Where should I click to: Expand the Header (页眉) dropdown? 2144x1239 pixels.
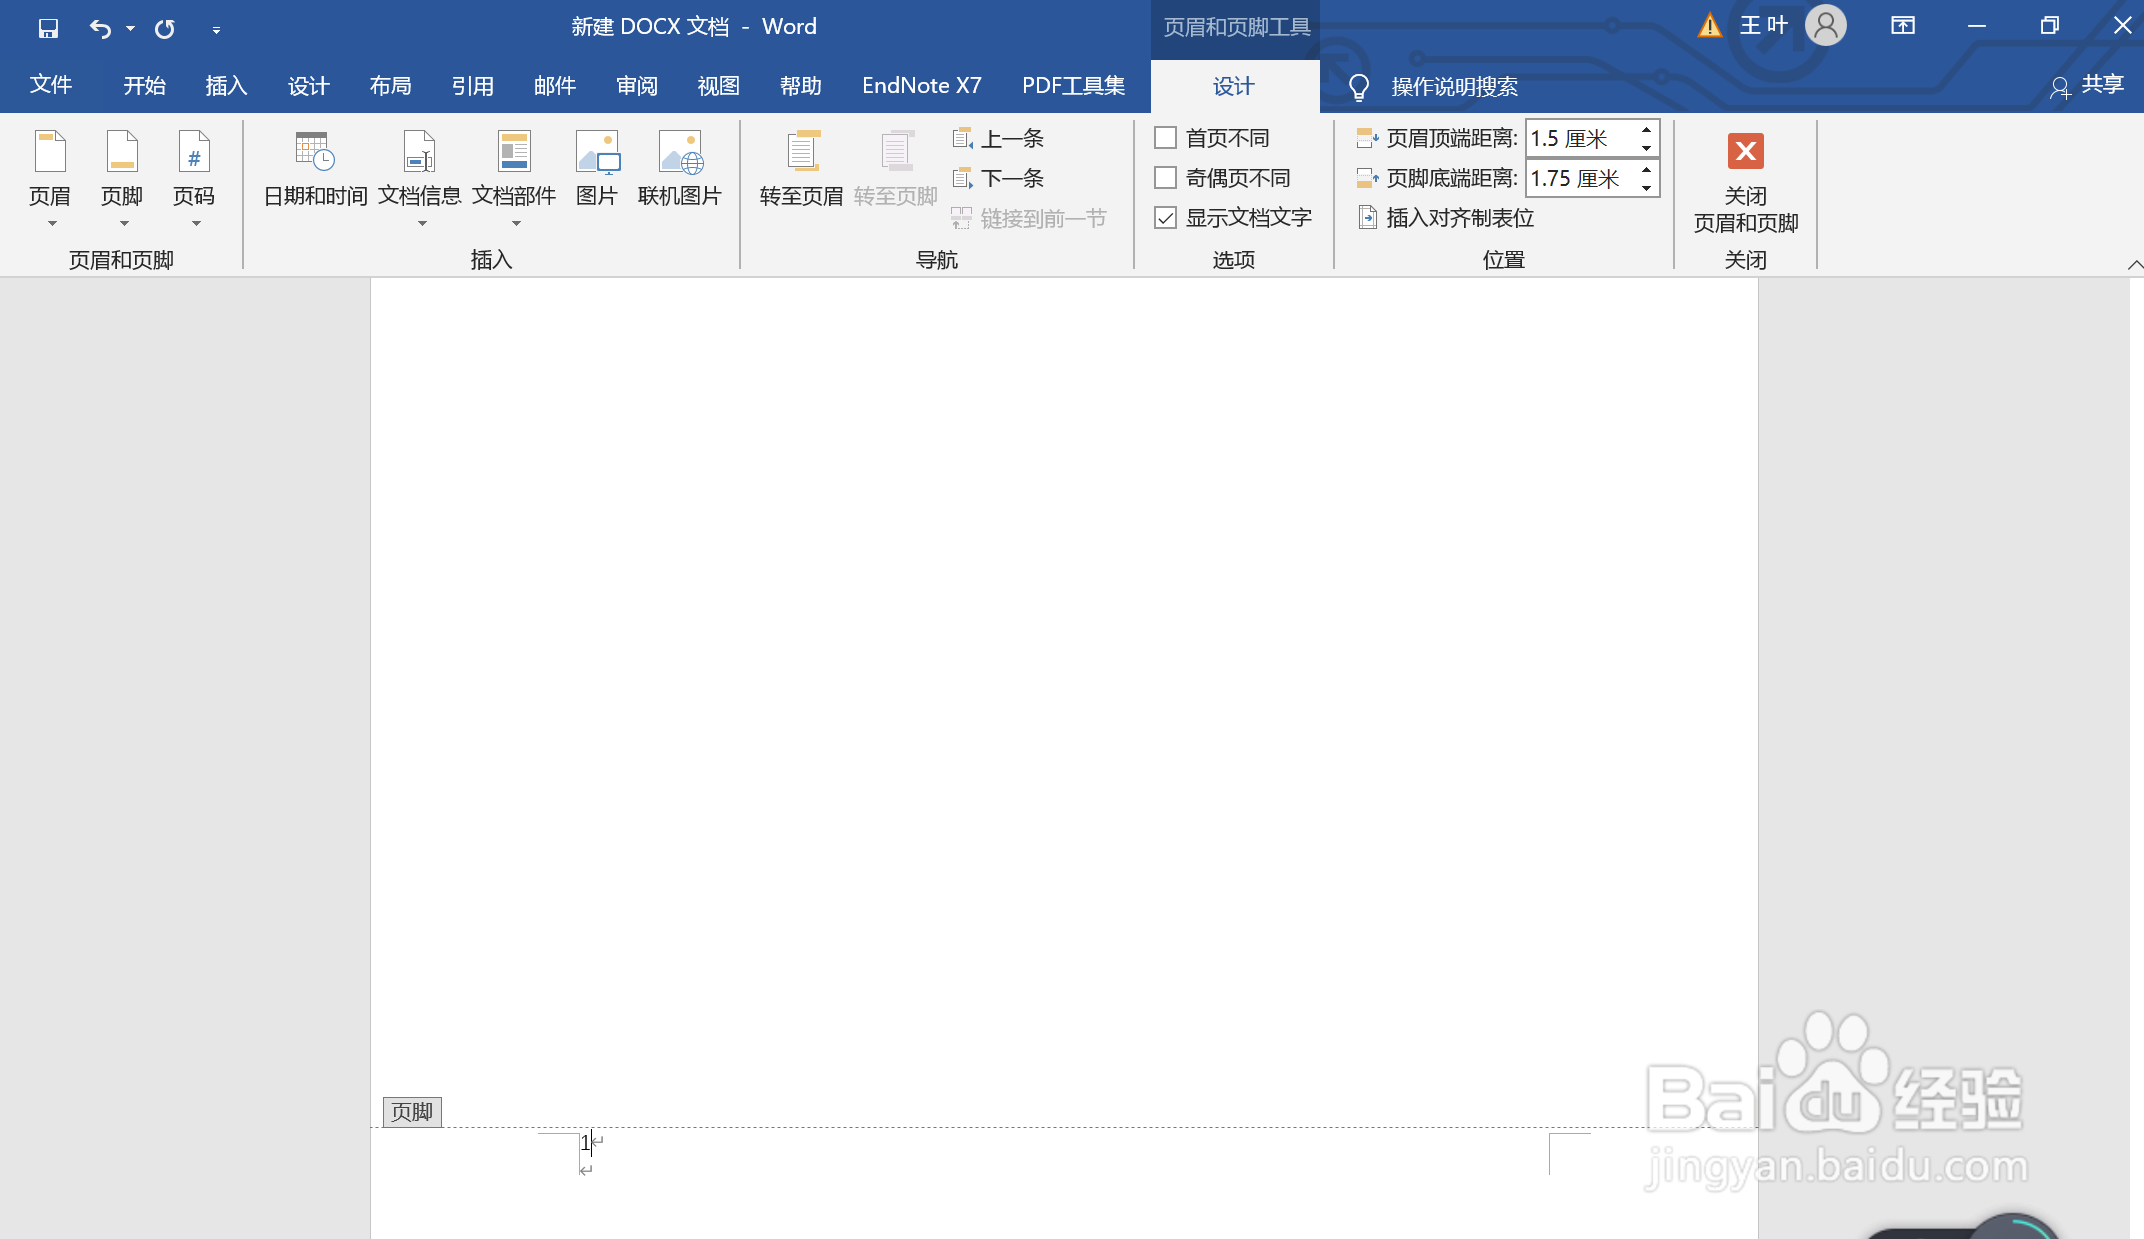[50, 223]
